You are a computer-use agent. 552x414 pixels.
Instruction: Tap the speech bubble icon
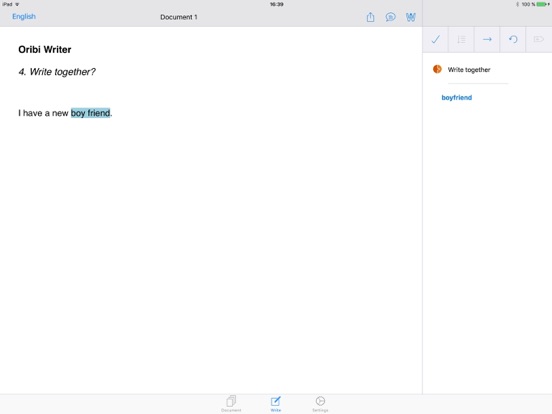[x=390, y=17]
